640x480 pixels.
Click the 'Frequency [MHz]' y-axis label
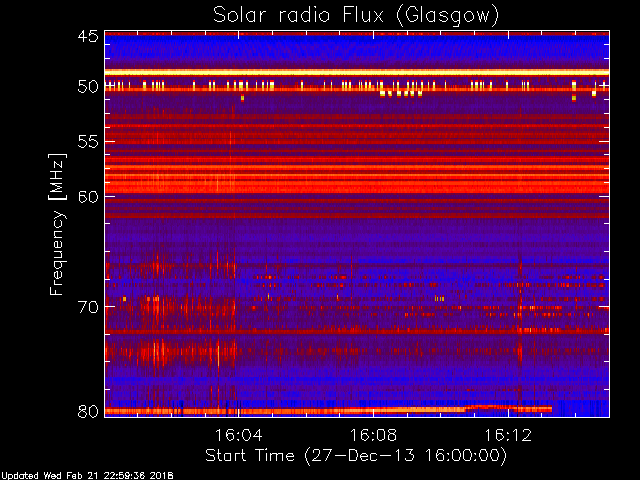(60, 223)
